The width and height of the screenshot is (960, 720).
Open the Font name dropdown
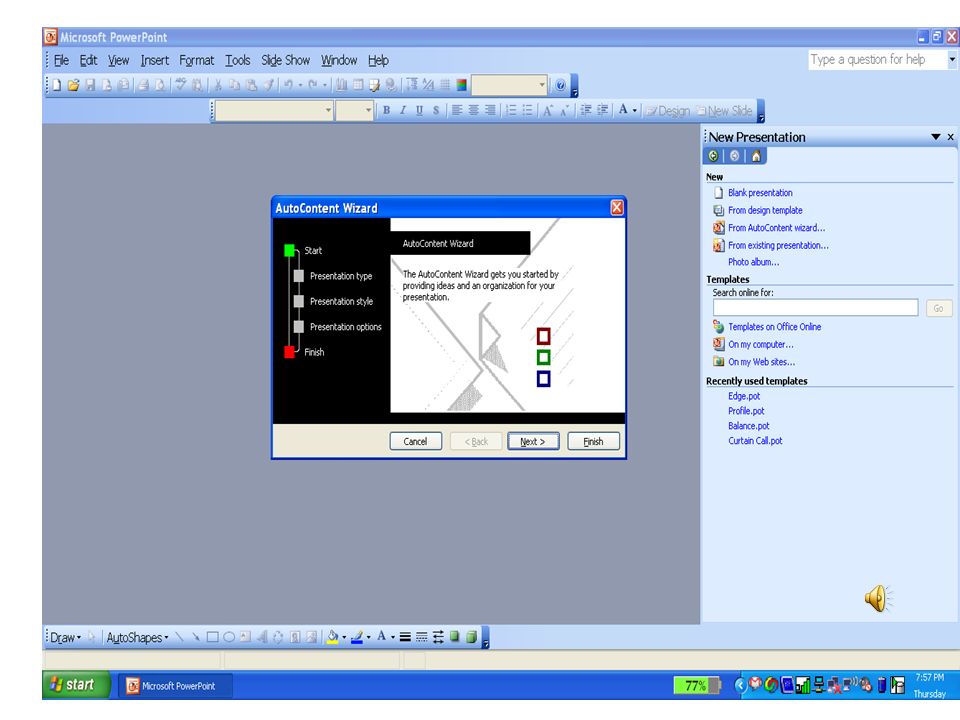[x=328, y=111]
